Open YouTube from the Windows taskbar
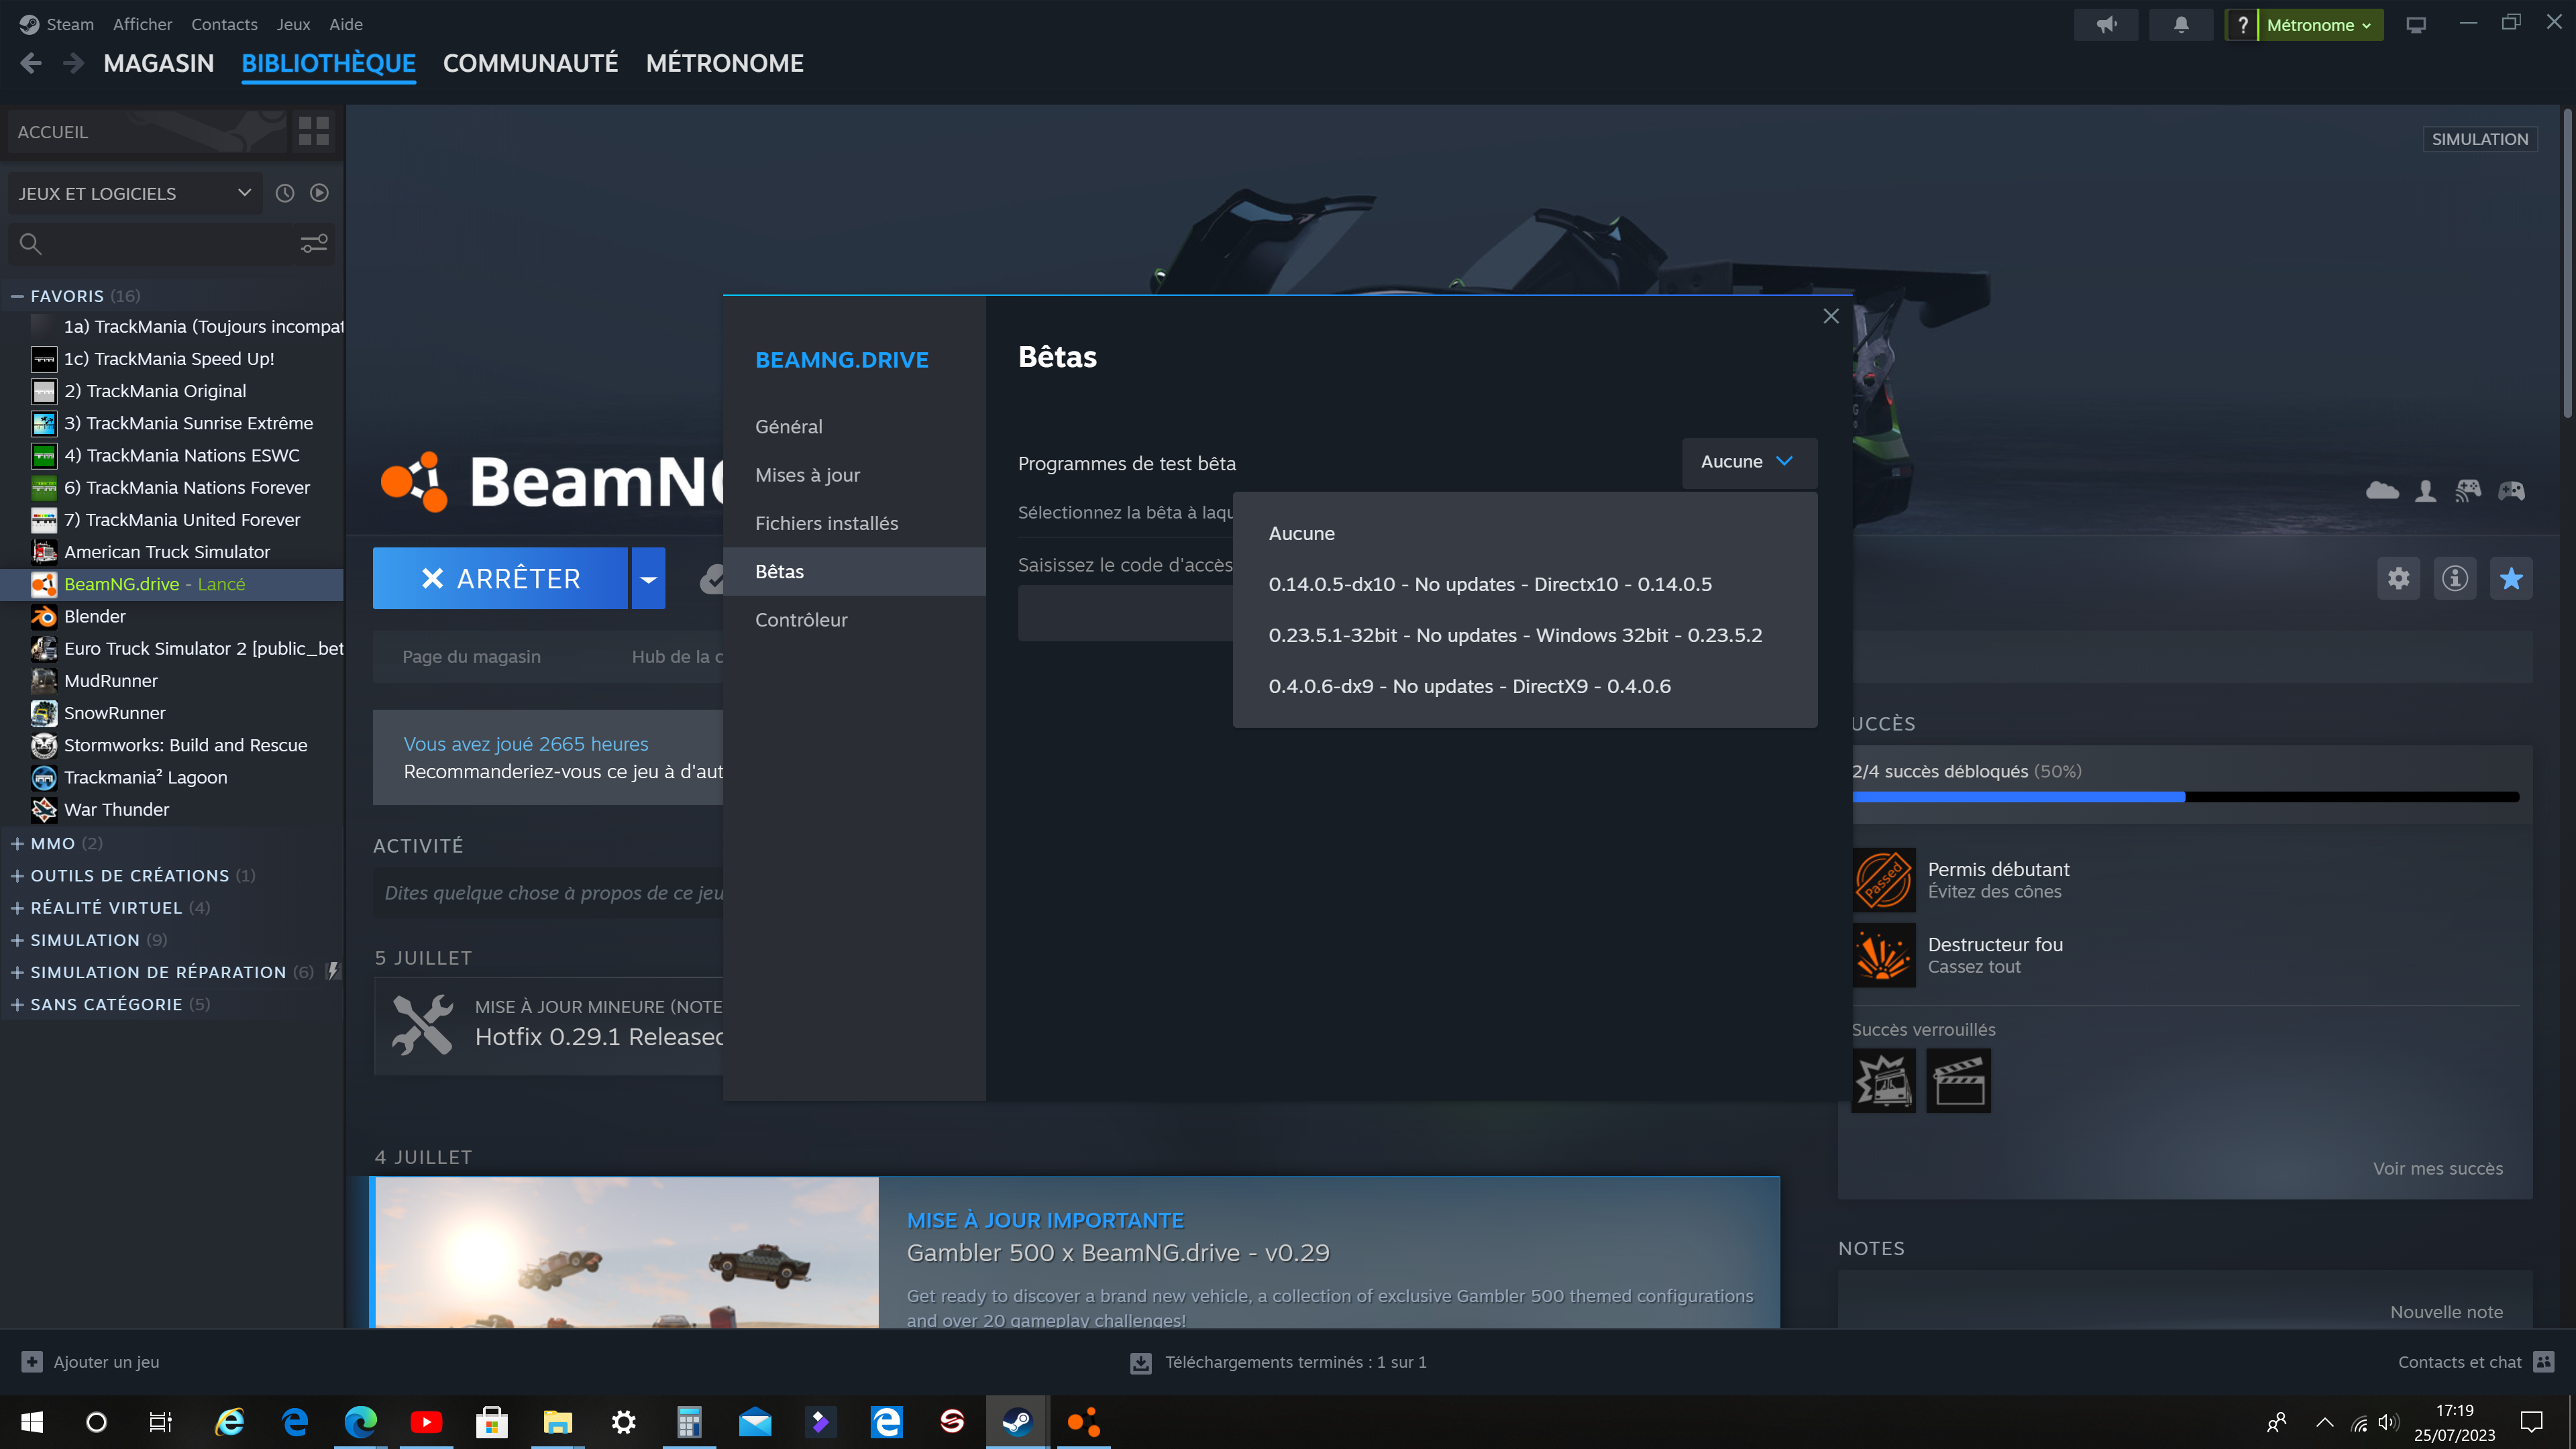2576x1449 pixels. click(426, 1422)
